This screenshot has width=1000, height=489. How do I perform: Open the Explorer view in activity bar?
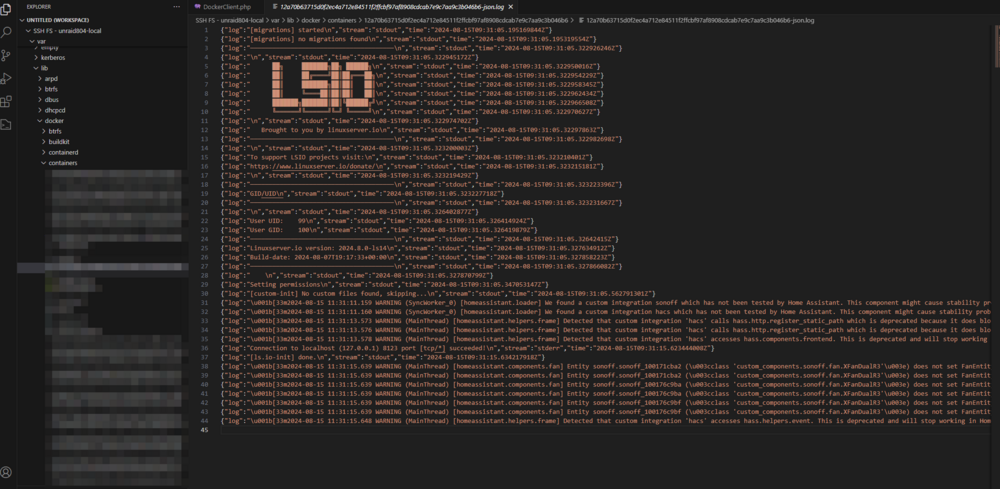tap(6, 10)
